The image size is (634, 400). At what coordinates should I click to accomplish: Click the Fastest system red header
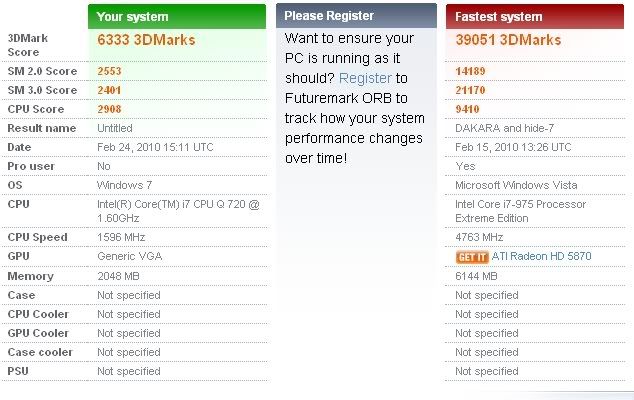click(535, 17)
